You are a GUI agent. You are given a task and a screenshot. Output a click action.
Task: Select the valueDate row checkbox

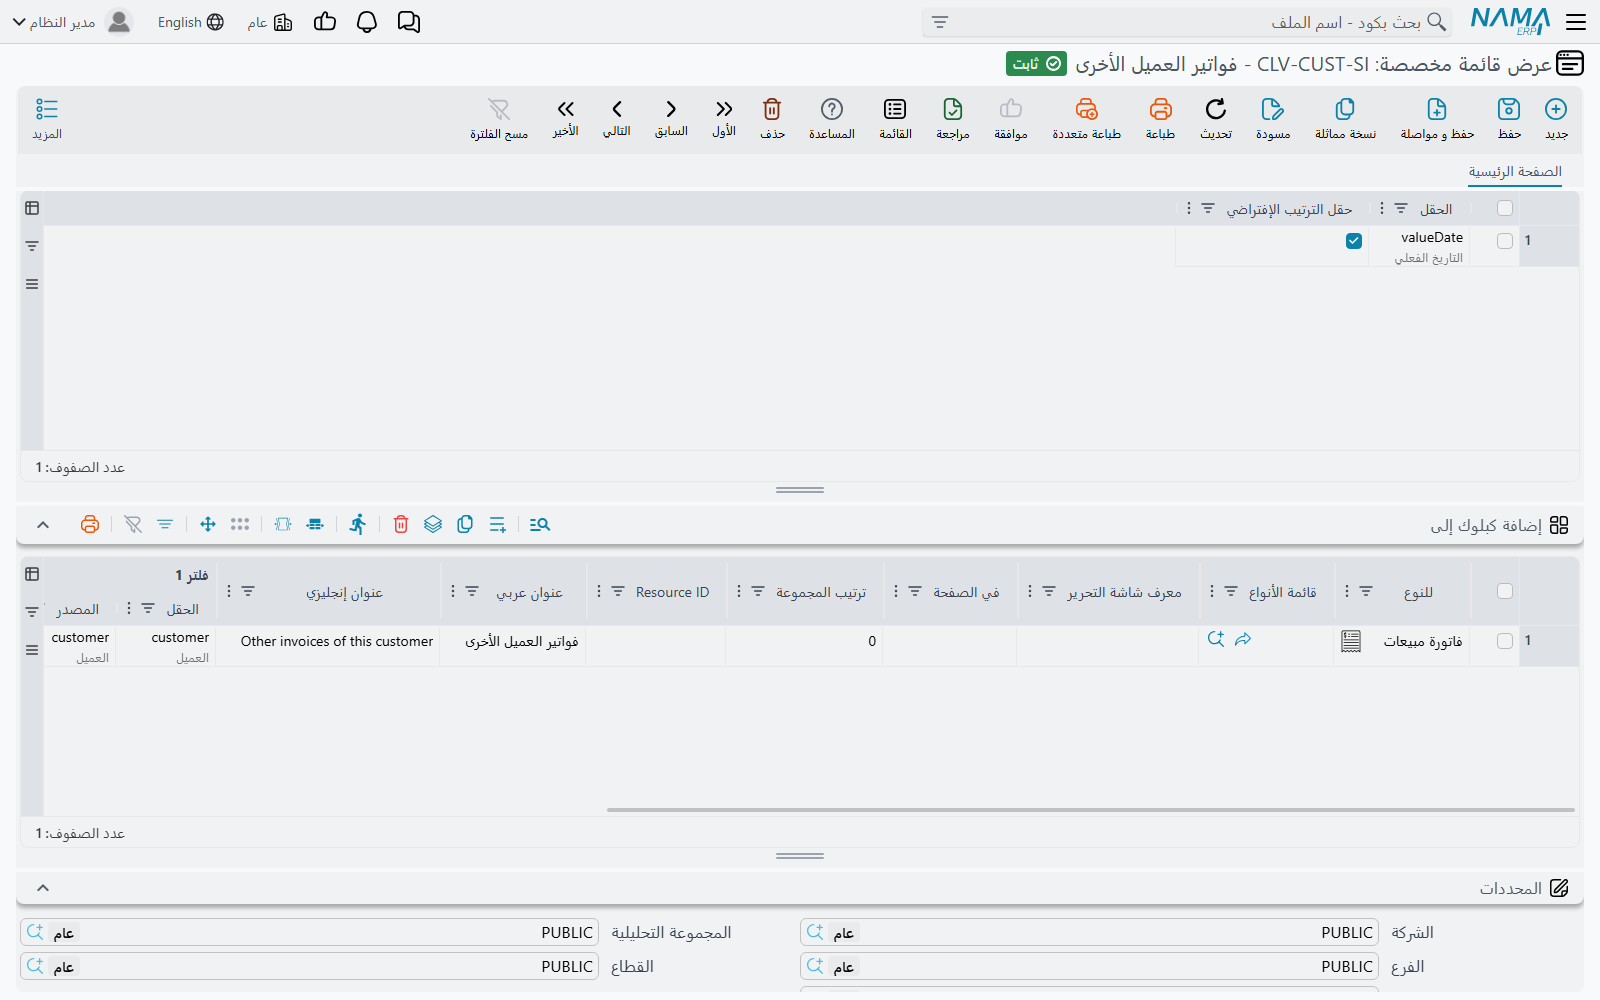coord(1505,241)
